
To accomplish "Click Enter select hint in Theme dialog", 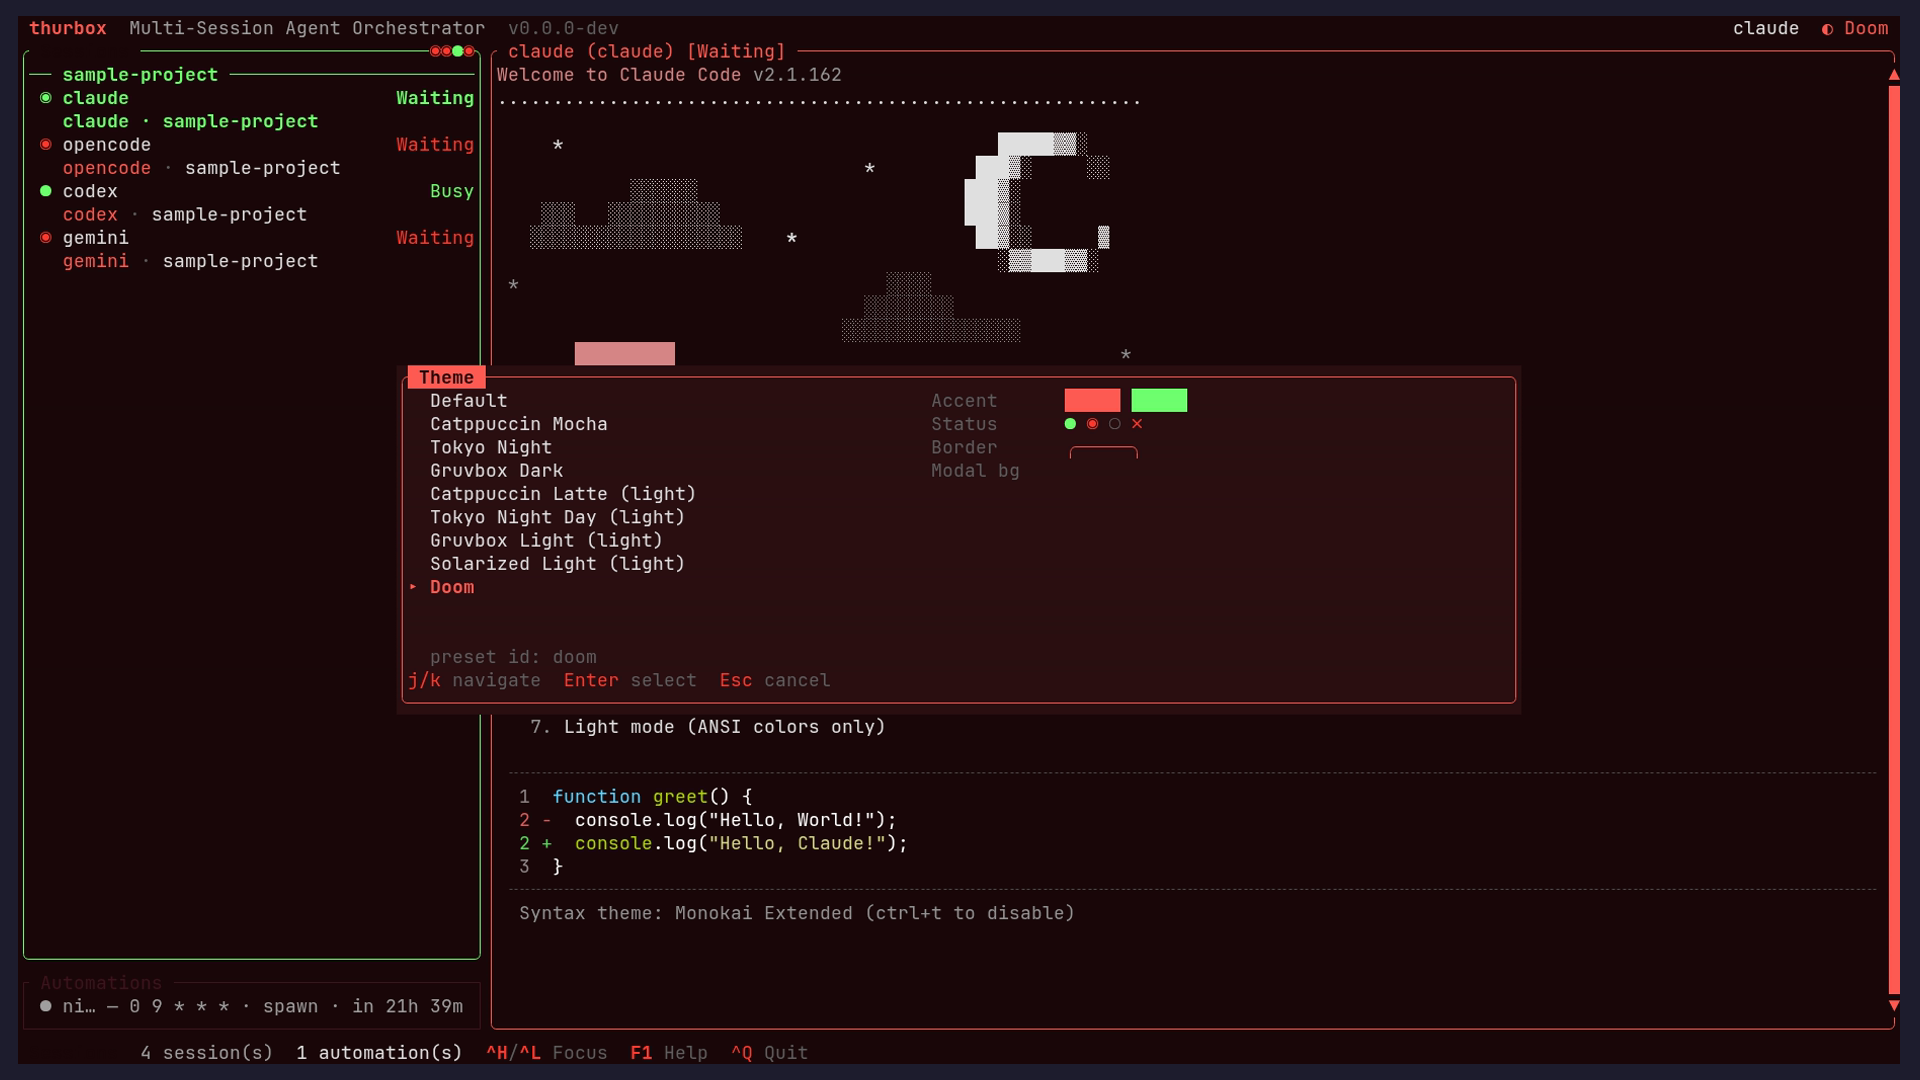I will (630, 681).
